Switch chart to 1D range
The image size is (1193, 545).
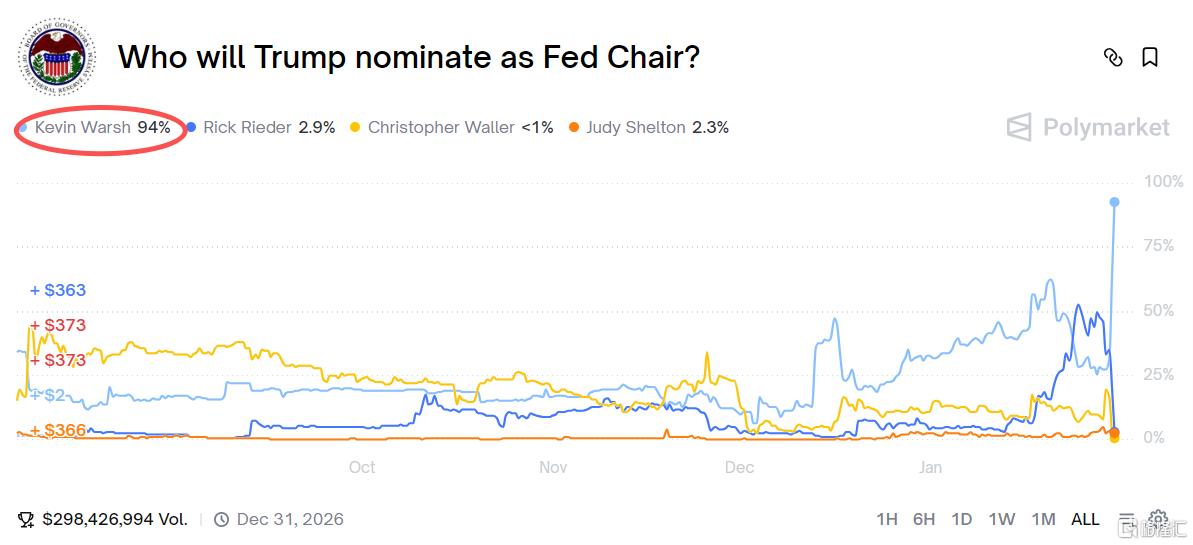click(x=962, y=519)
